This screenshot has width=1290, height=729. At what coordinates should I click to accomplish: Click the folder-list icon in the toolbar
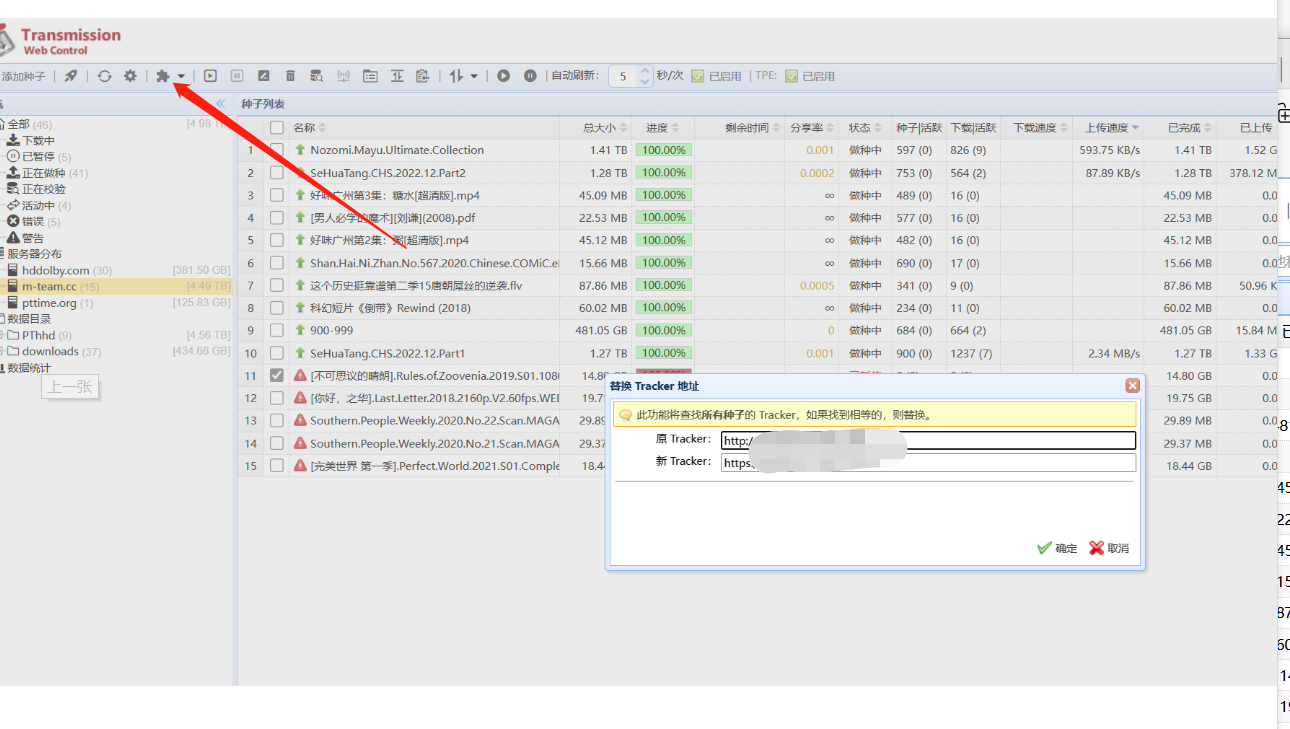(x=370, y=76)
